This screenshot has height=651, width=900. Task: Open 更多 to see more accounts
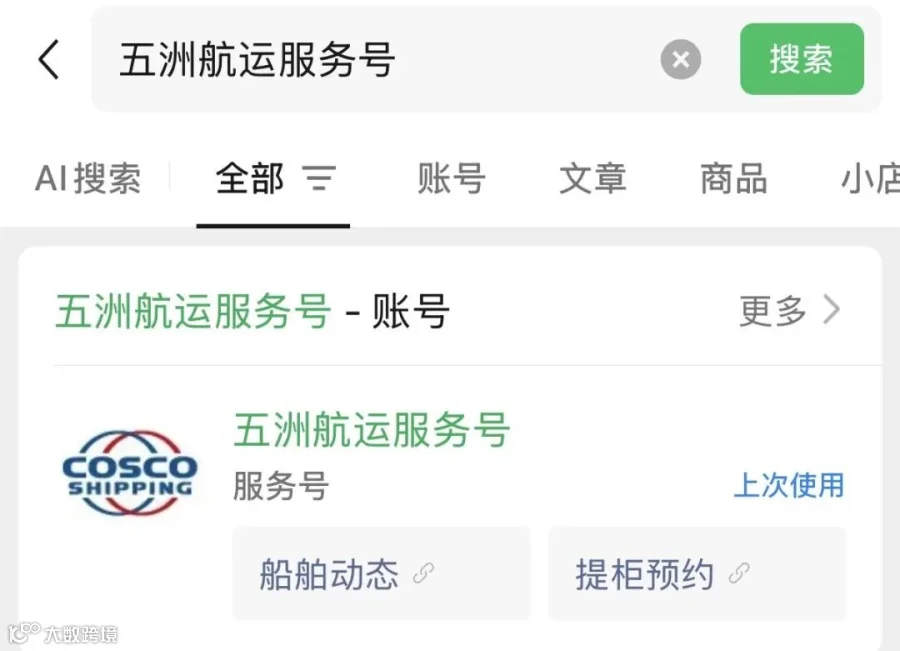click(773, 310)
